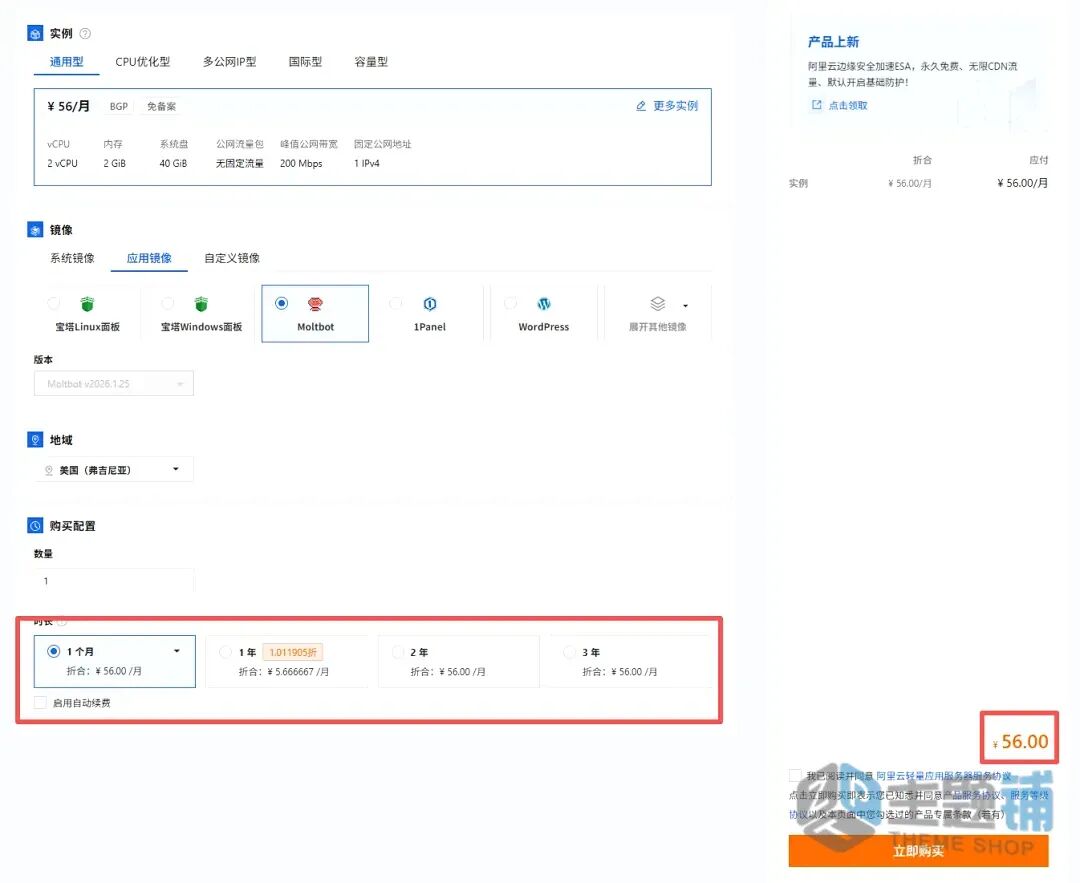Screen dimensions: 1080x883
Task: Click the red Moltbot logo icon
Action: pyautogui.click(x=315, y=304)
